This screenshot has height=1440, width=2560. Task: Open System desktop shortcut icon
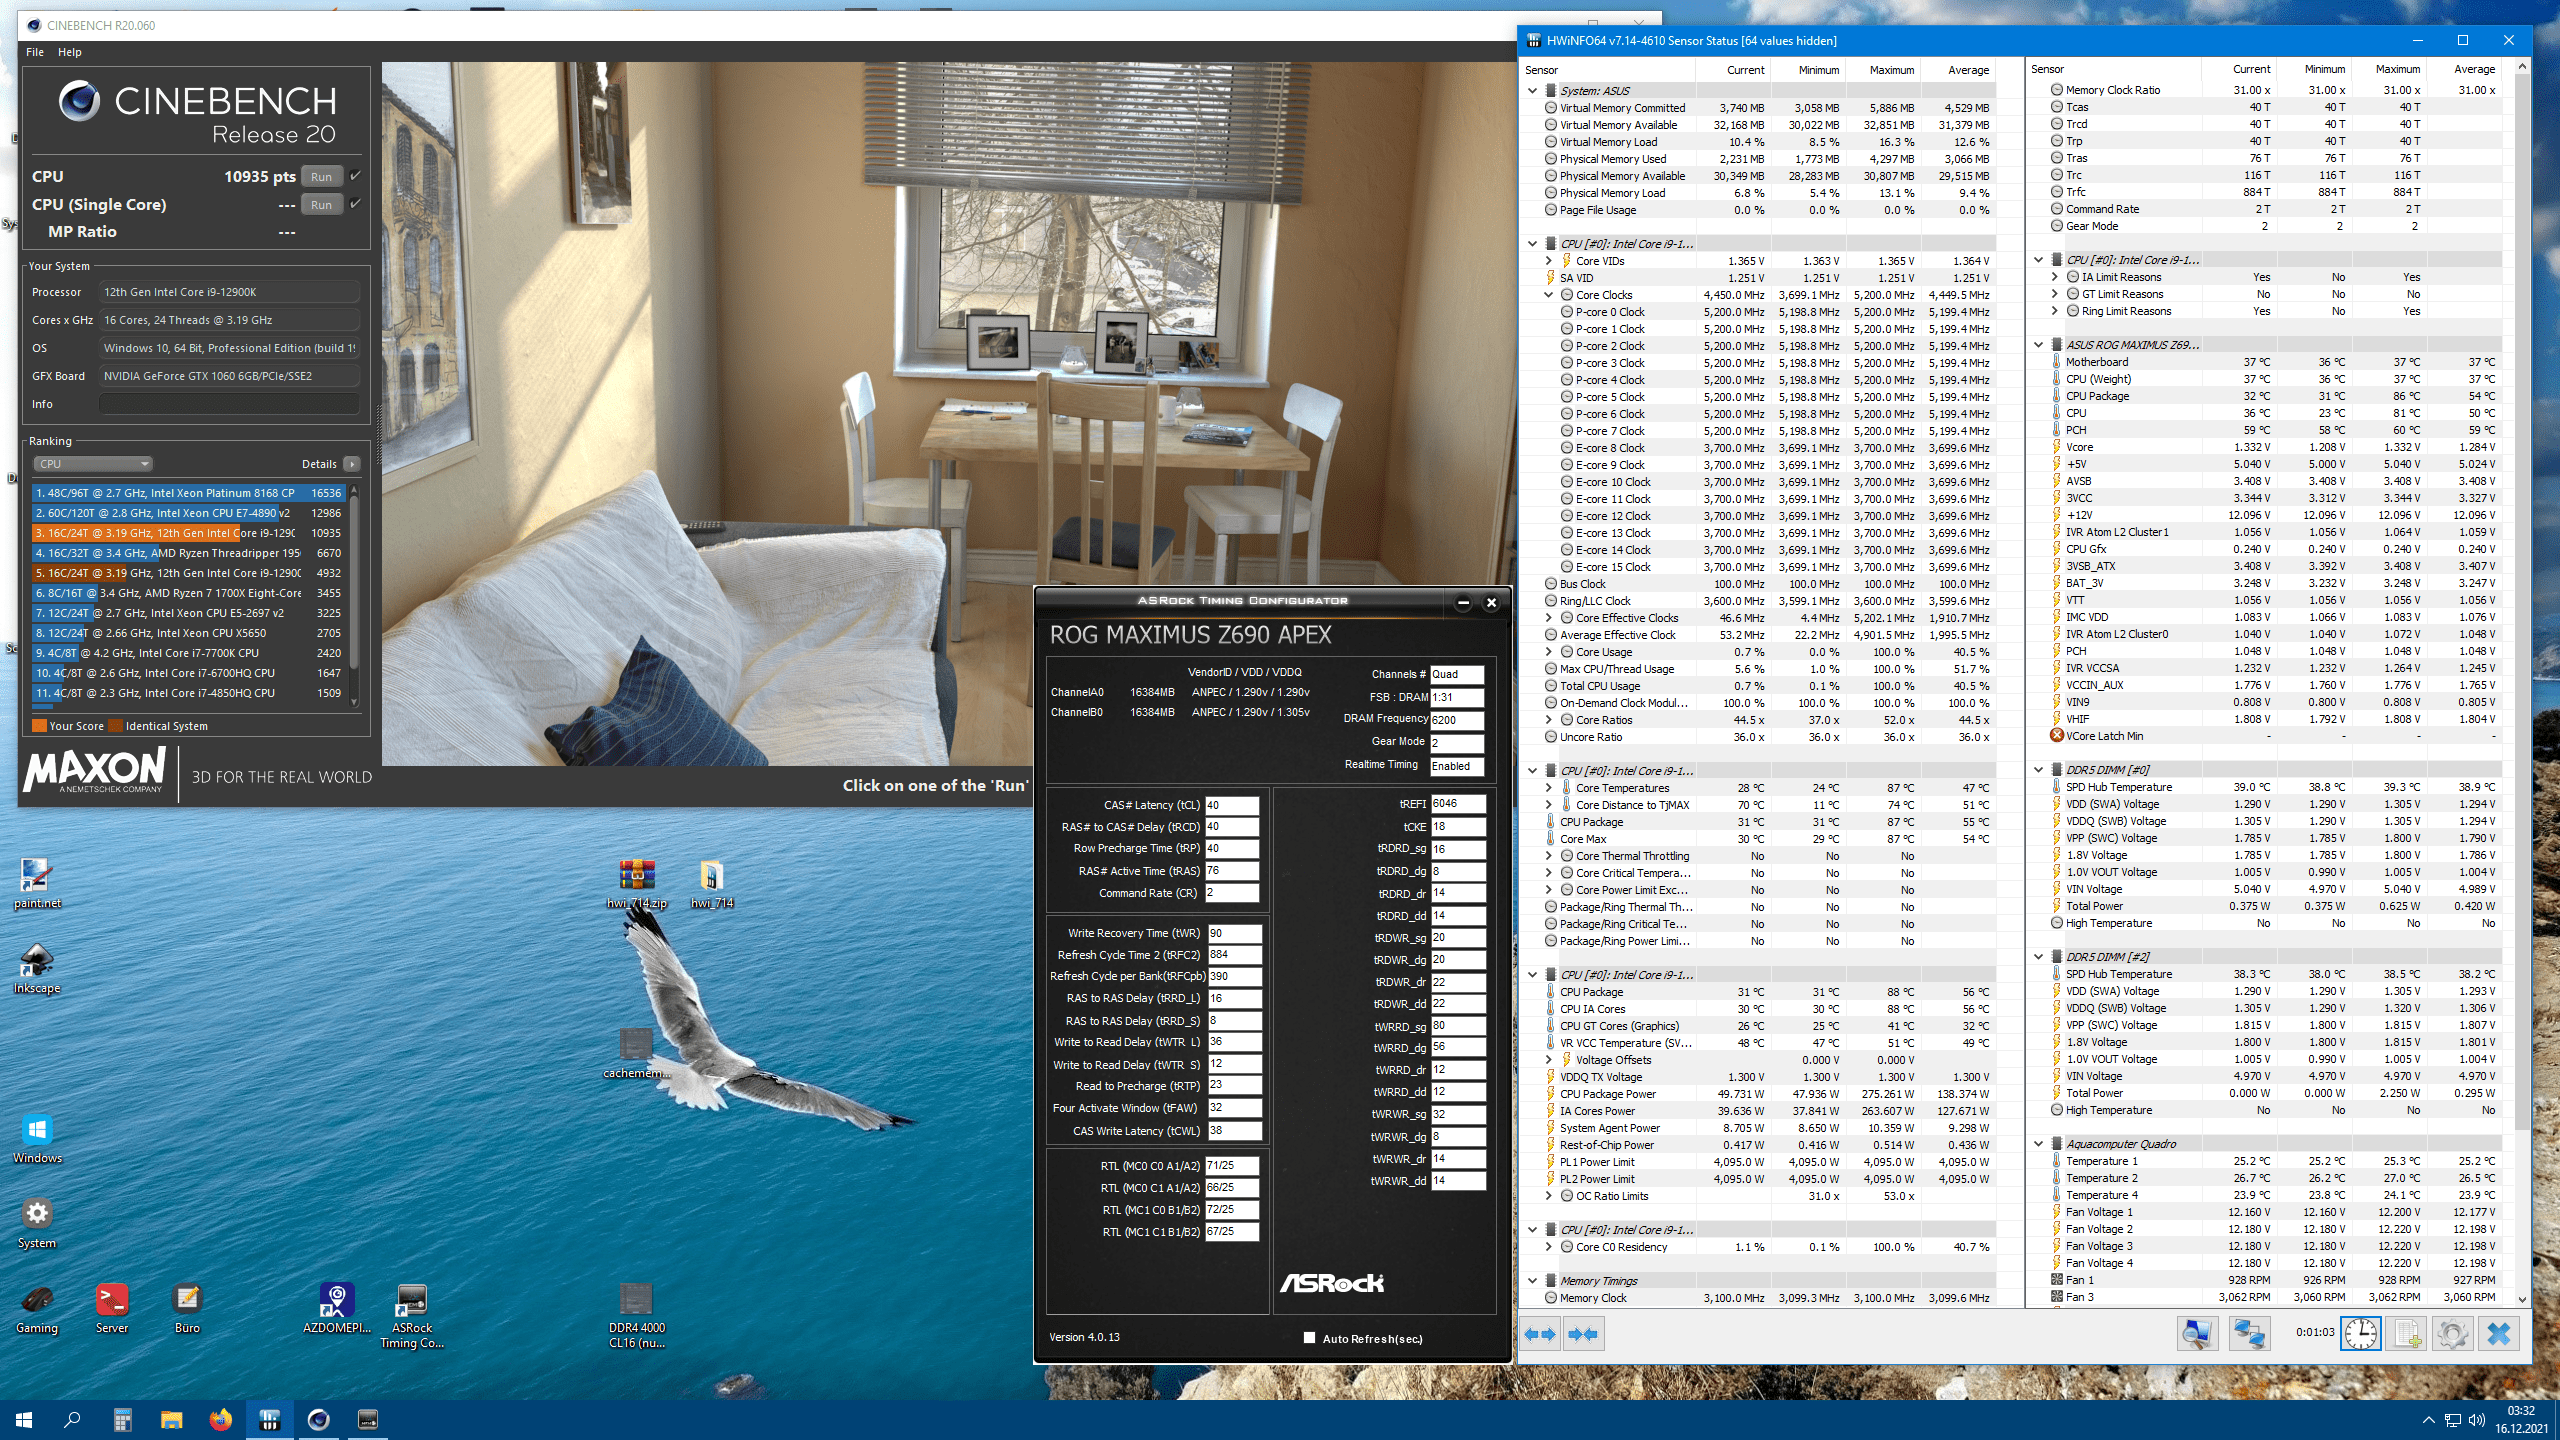37,1224
